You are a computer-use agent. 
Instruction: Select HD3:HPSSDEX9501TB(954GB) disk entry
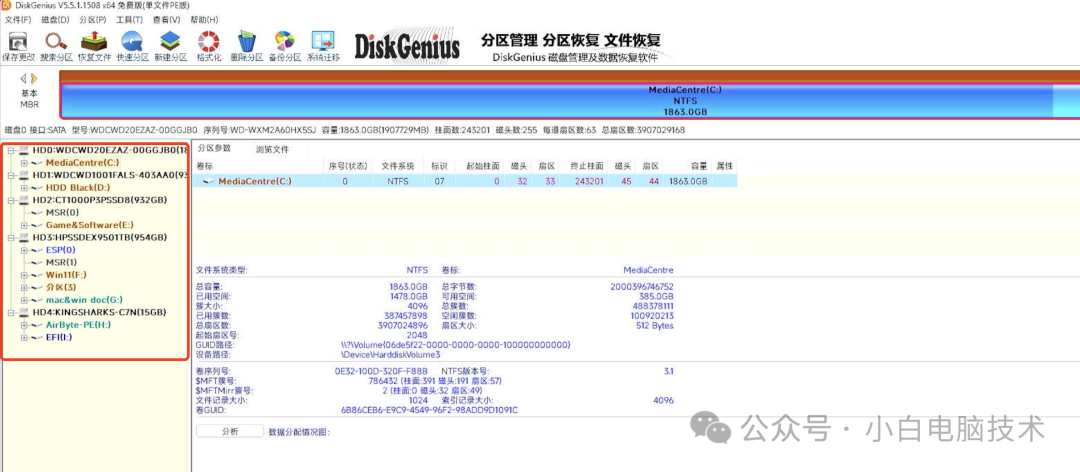click(99, 238)
